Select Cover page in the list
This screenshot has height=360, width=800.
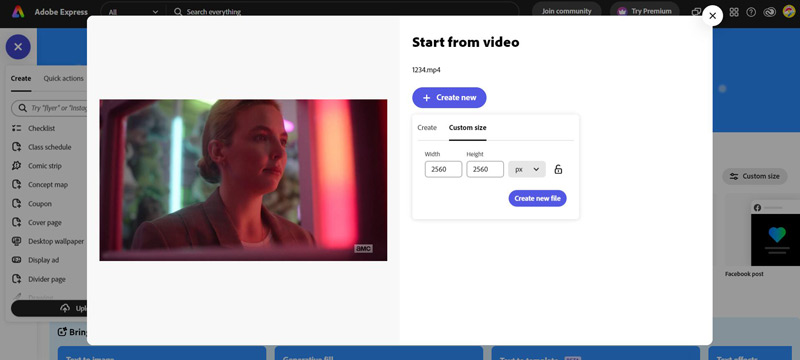pyautogui.click(x=45, y=223)
